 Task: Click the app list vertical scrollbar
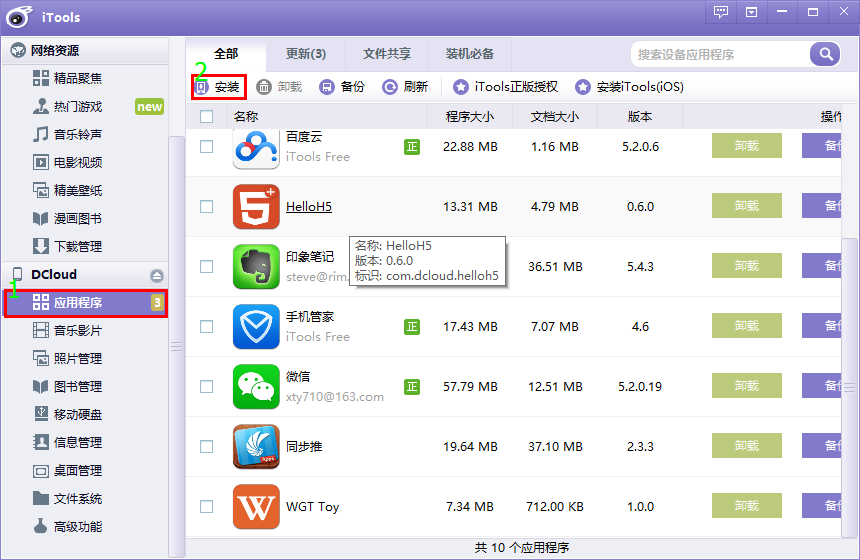tap(850, 387)
